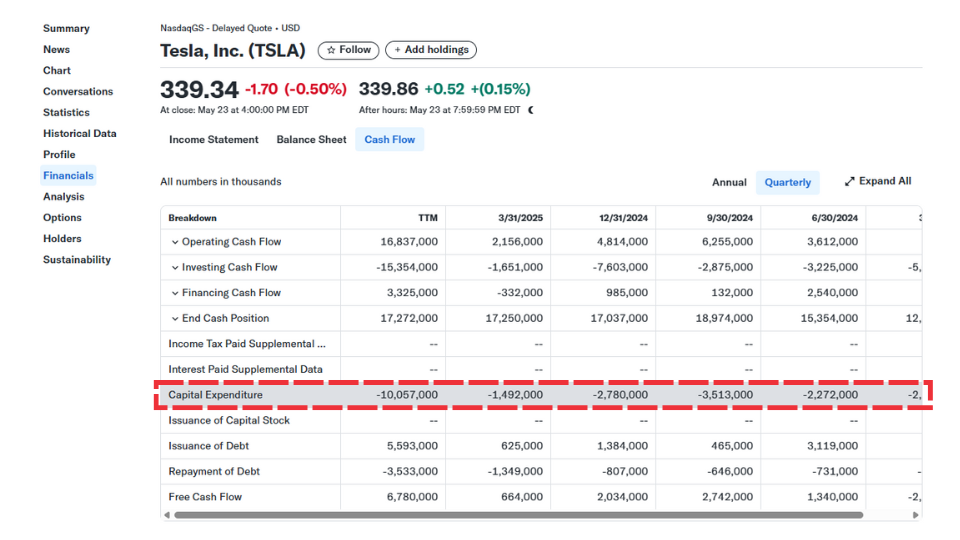
Task: Click the Free Cash Flow row label
Action: [x=205, y=497]
